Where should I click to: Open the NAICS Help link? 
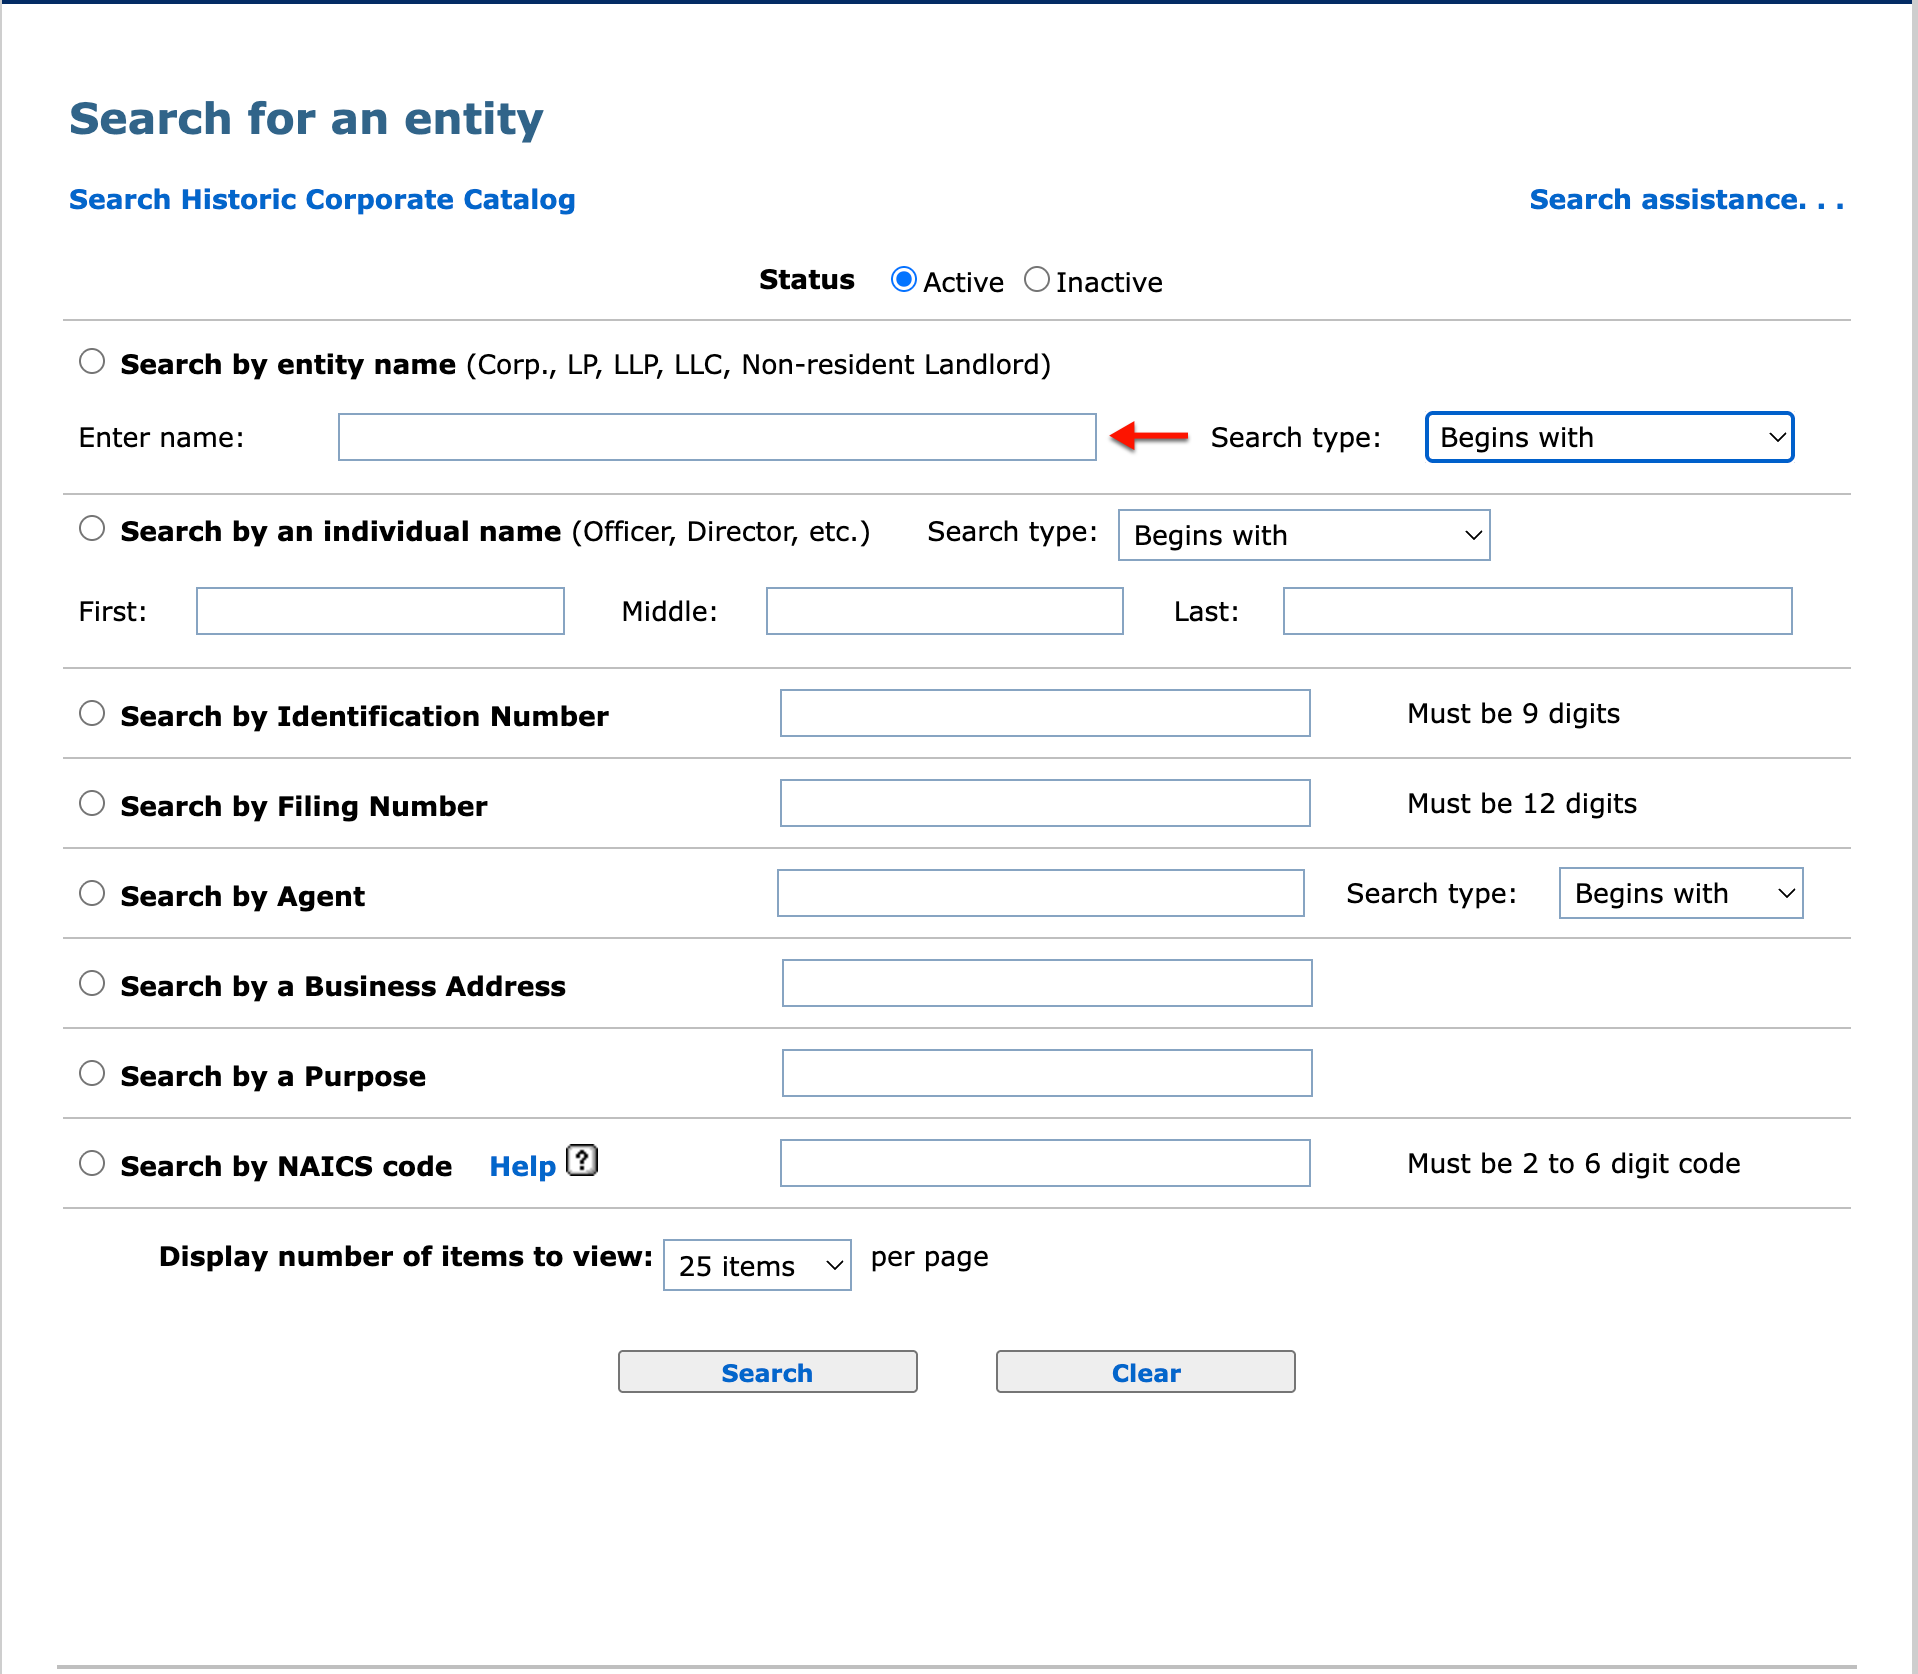pos(522,1166)
